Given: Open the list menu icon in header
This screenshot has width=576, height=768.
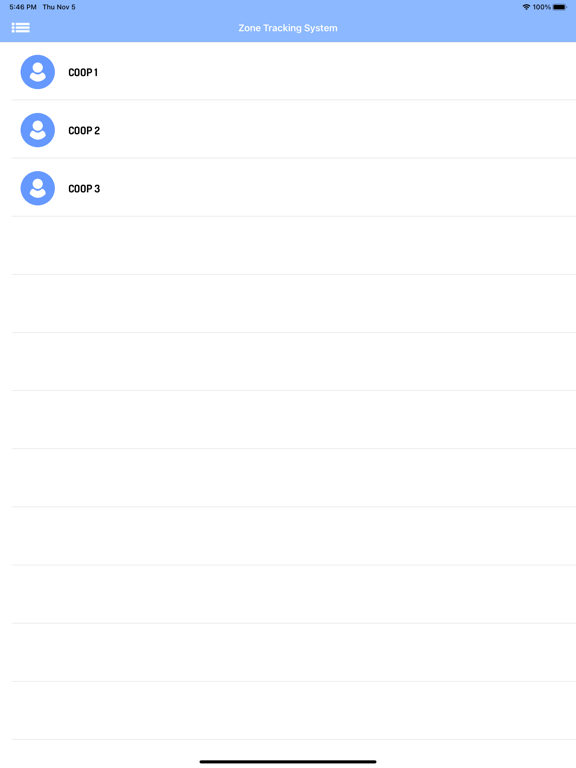Looking at the screenshot, I should click(21, 28).
